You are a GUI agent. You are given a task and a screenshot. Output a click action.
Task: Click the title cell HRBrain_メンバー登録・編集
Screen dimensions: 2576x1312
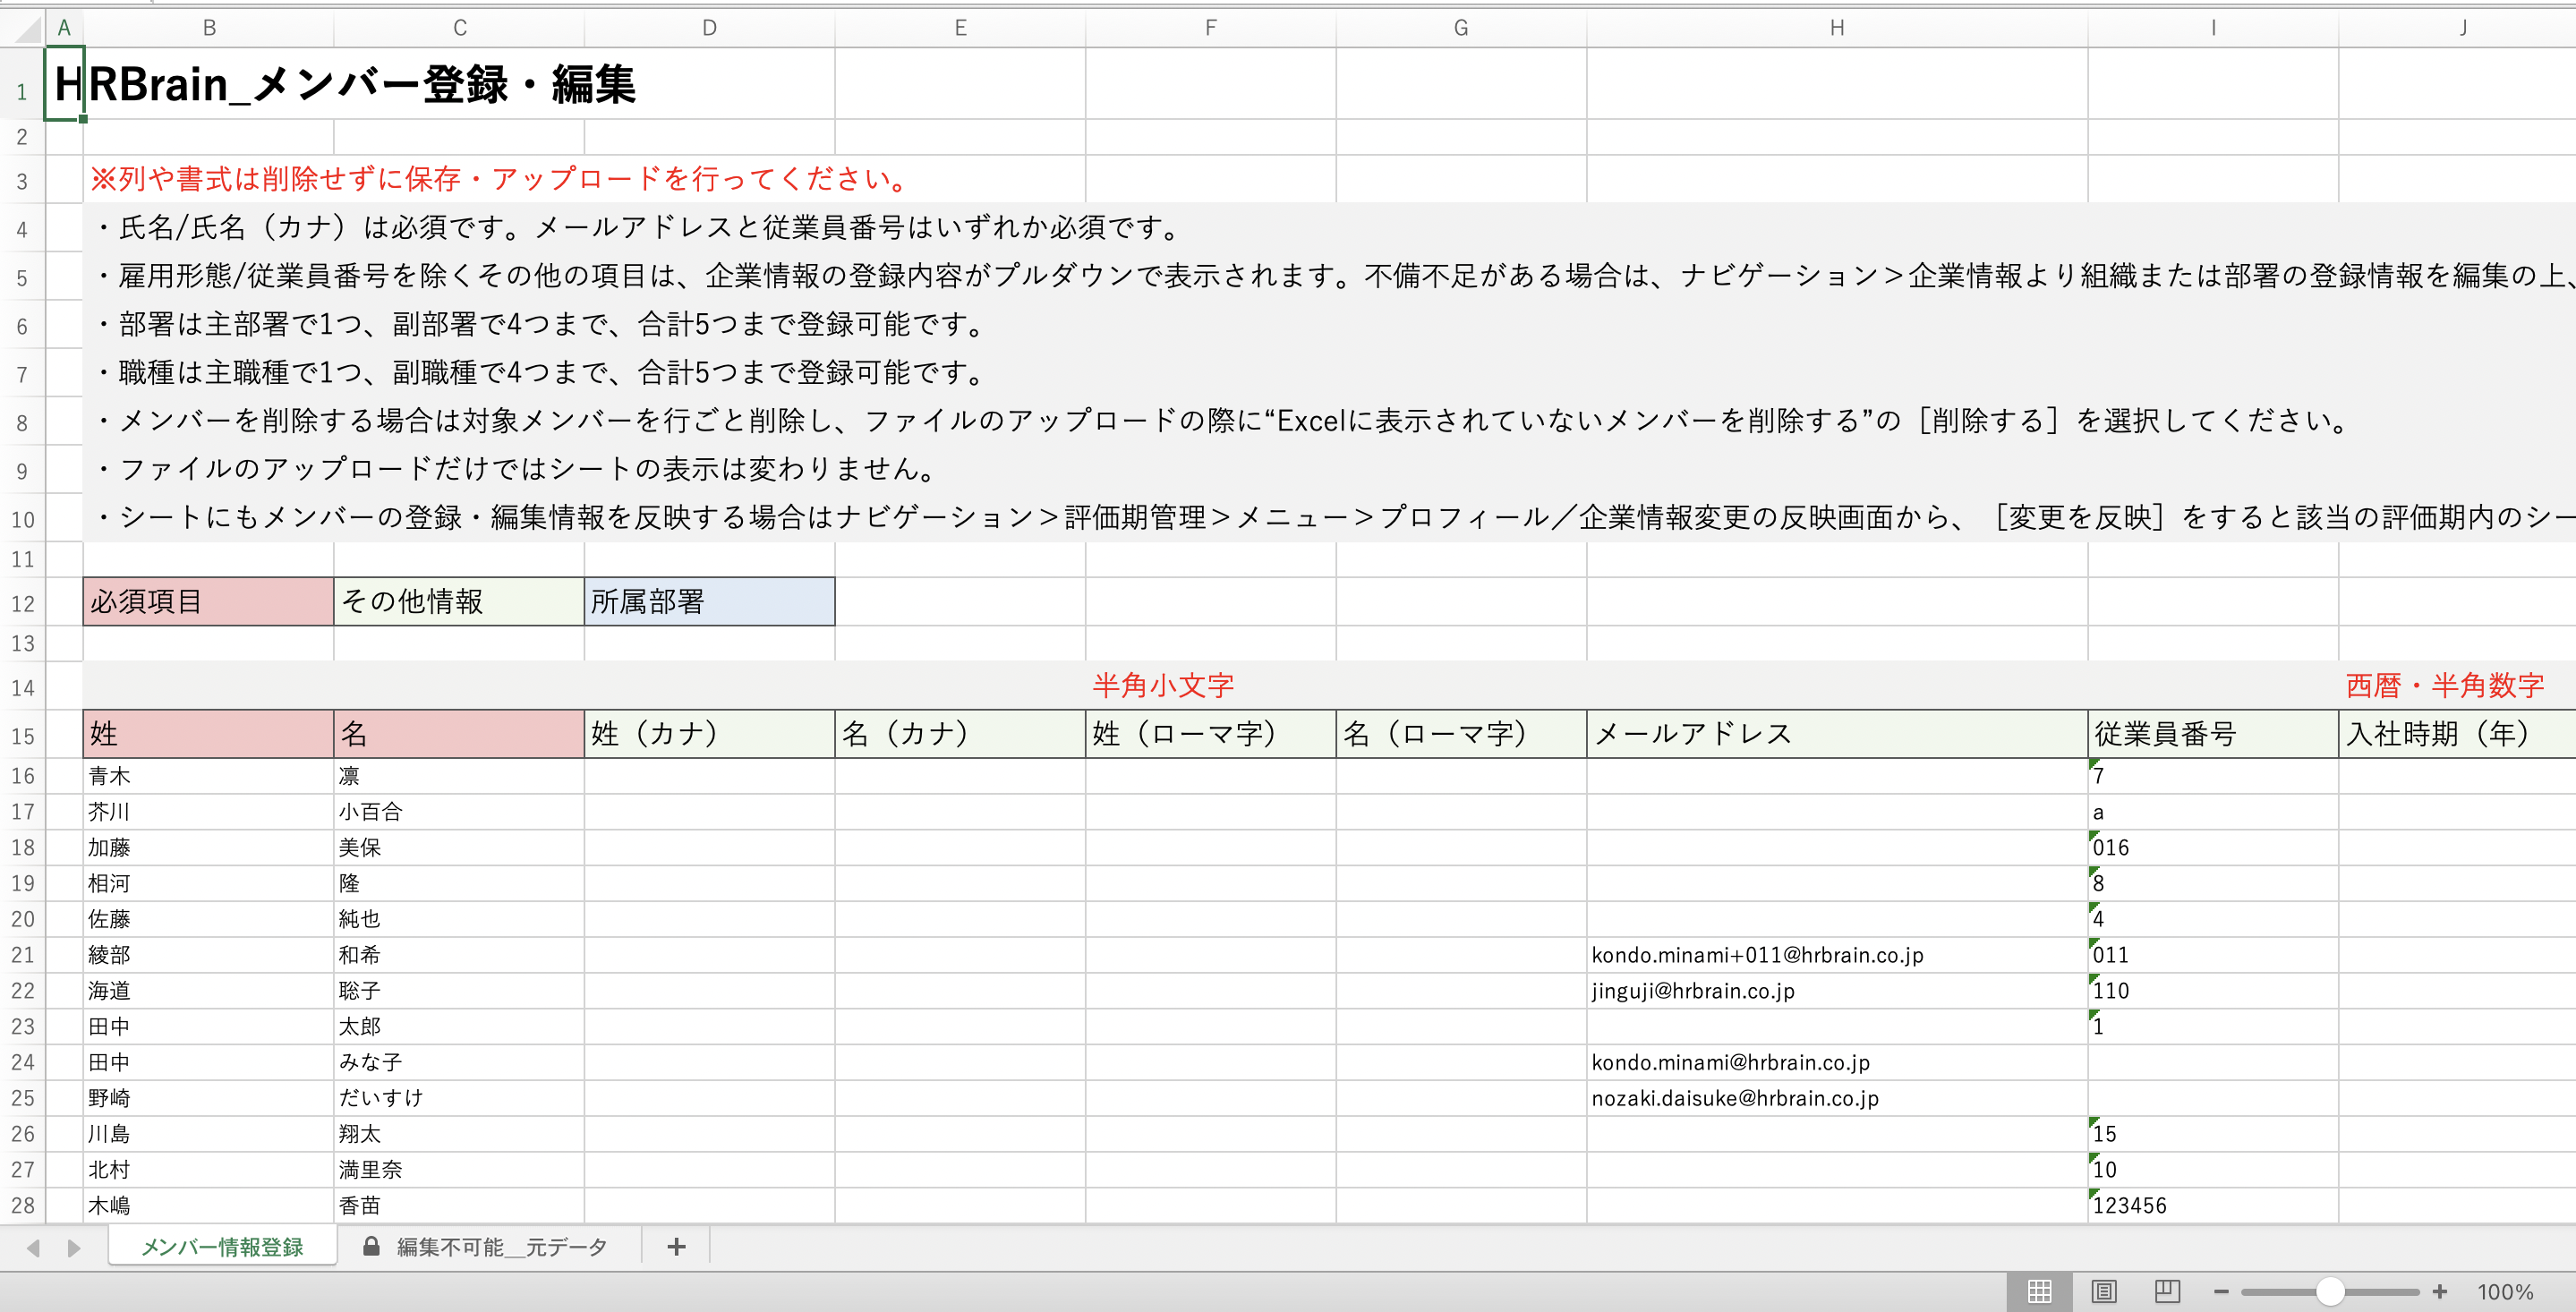[x=345, y=84]
